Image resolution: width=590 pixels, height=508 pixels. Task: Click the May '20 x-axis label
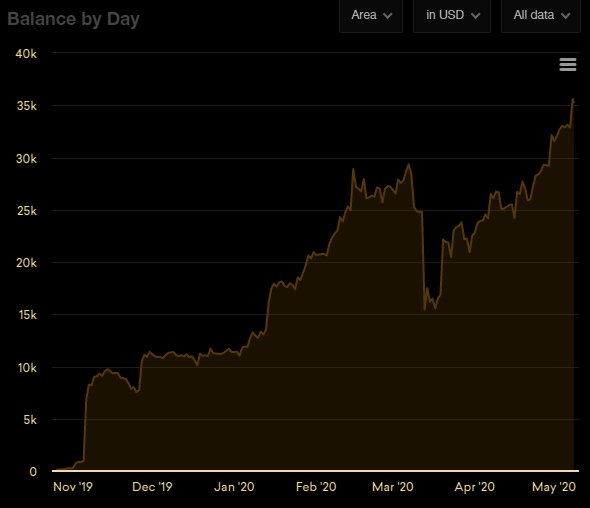pyautogui.click(x=554, y=487)
